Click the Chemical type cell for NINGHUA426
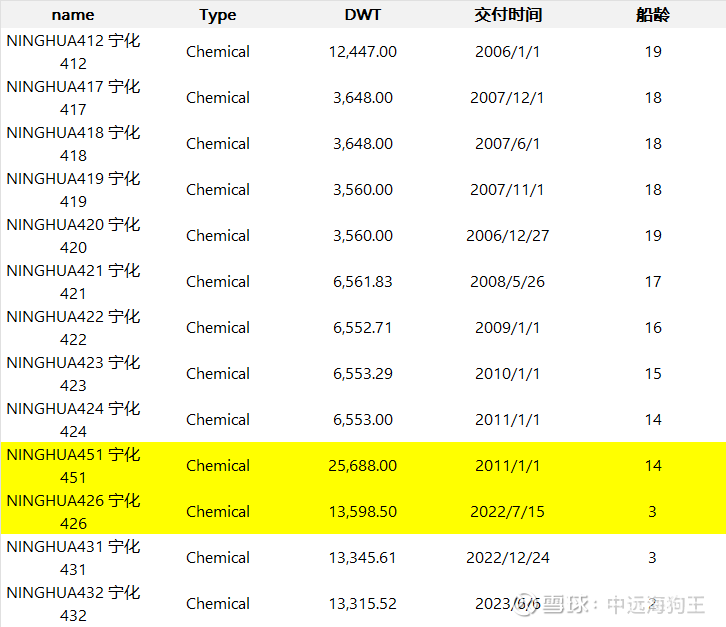Screen dimensions: 726x627 [218, 512]
